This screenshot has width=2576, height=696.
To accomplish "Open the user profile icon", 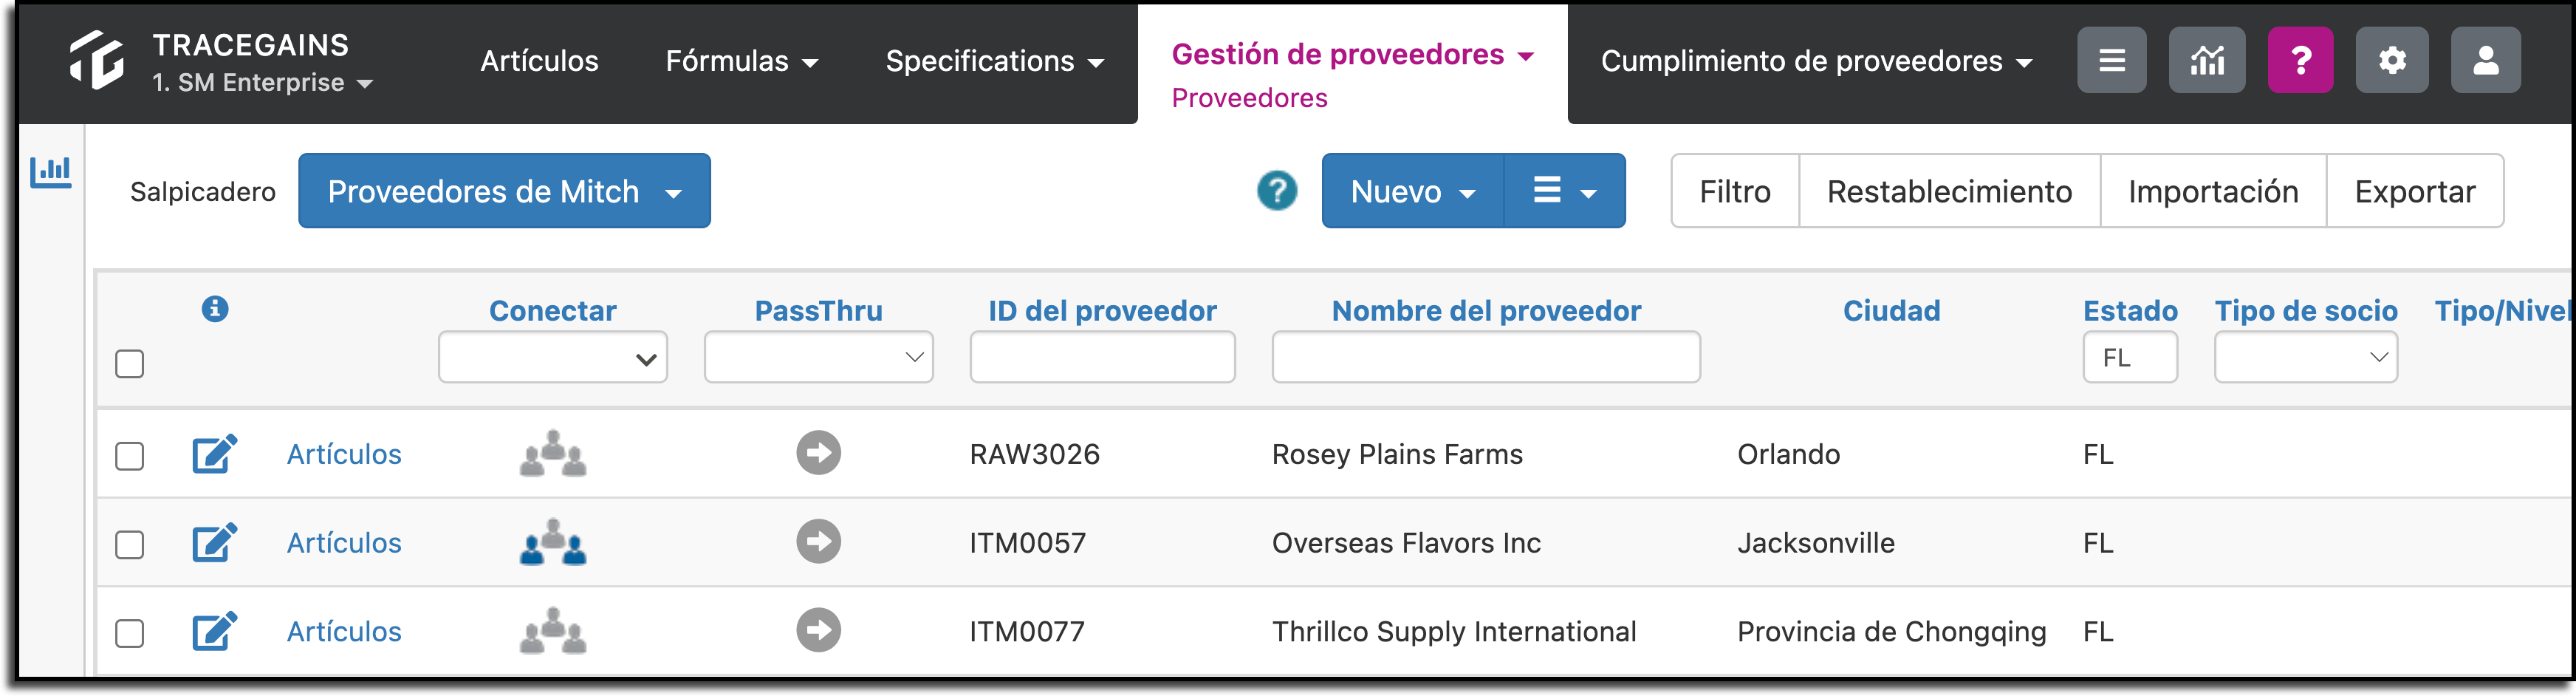I will (2485, 60).
